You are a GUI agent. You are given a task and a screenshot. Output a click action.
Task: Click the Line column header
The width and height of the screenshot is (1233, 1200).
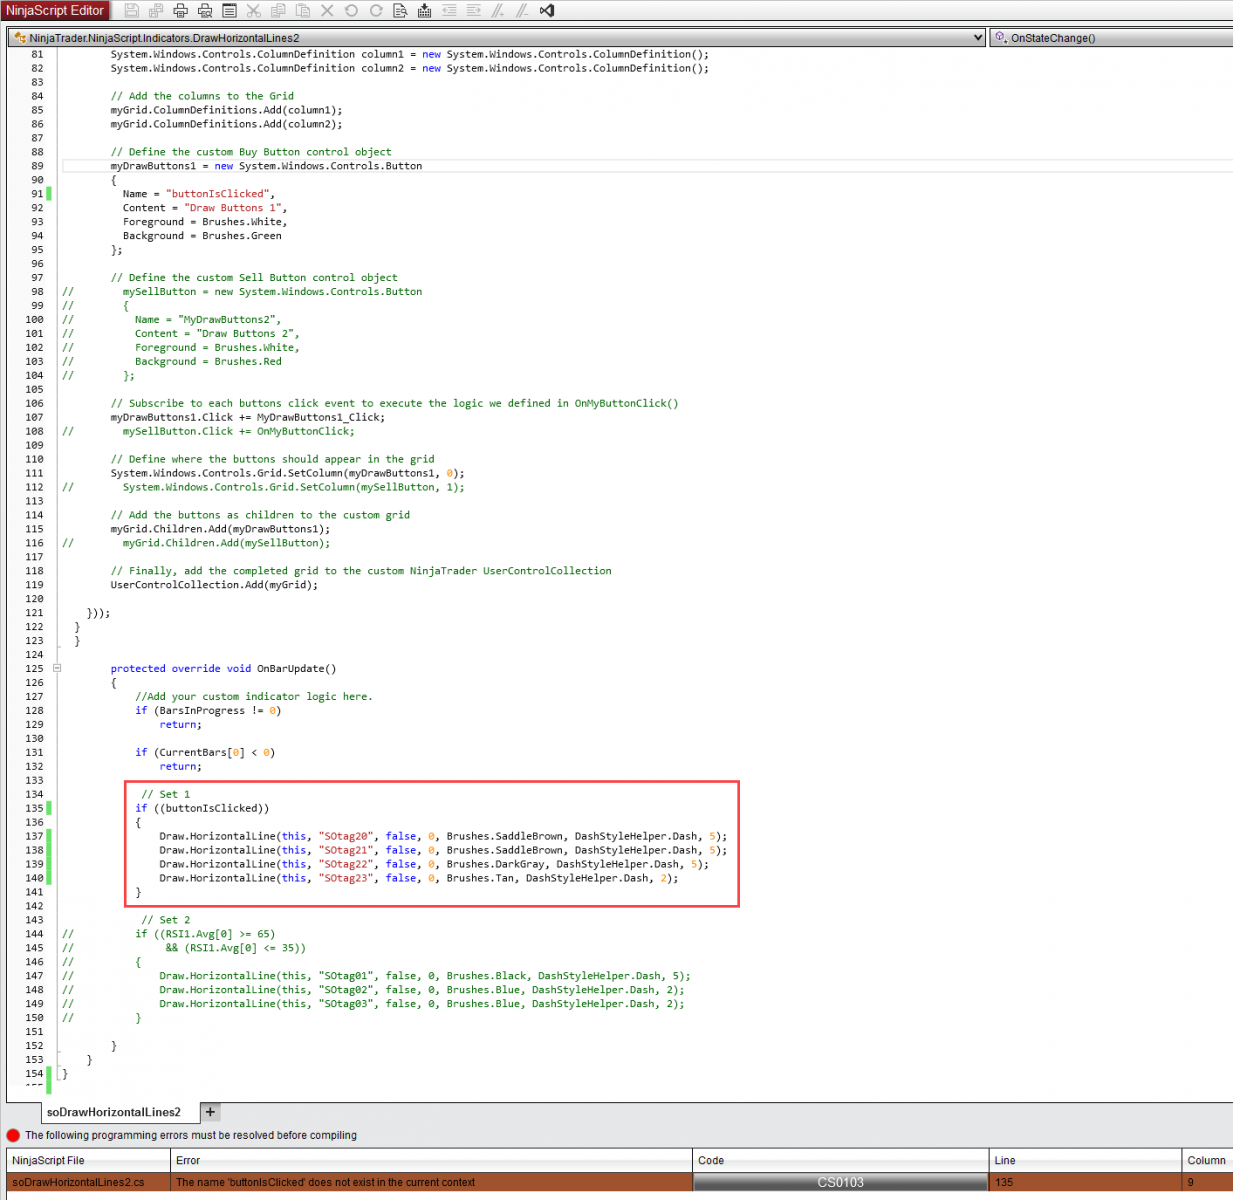[1085, 1161]
